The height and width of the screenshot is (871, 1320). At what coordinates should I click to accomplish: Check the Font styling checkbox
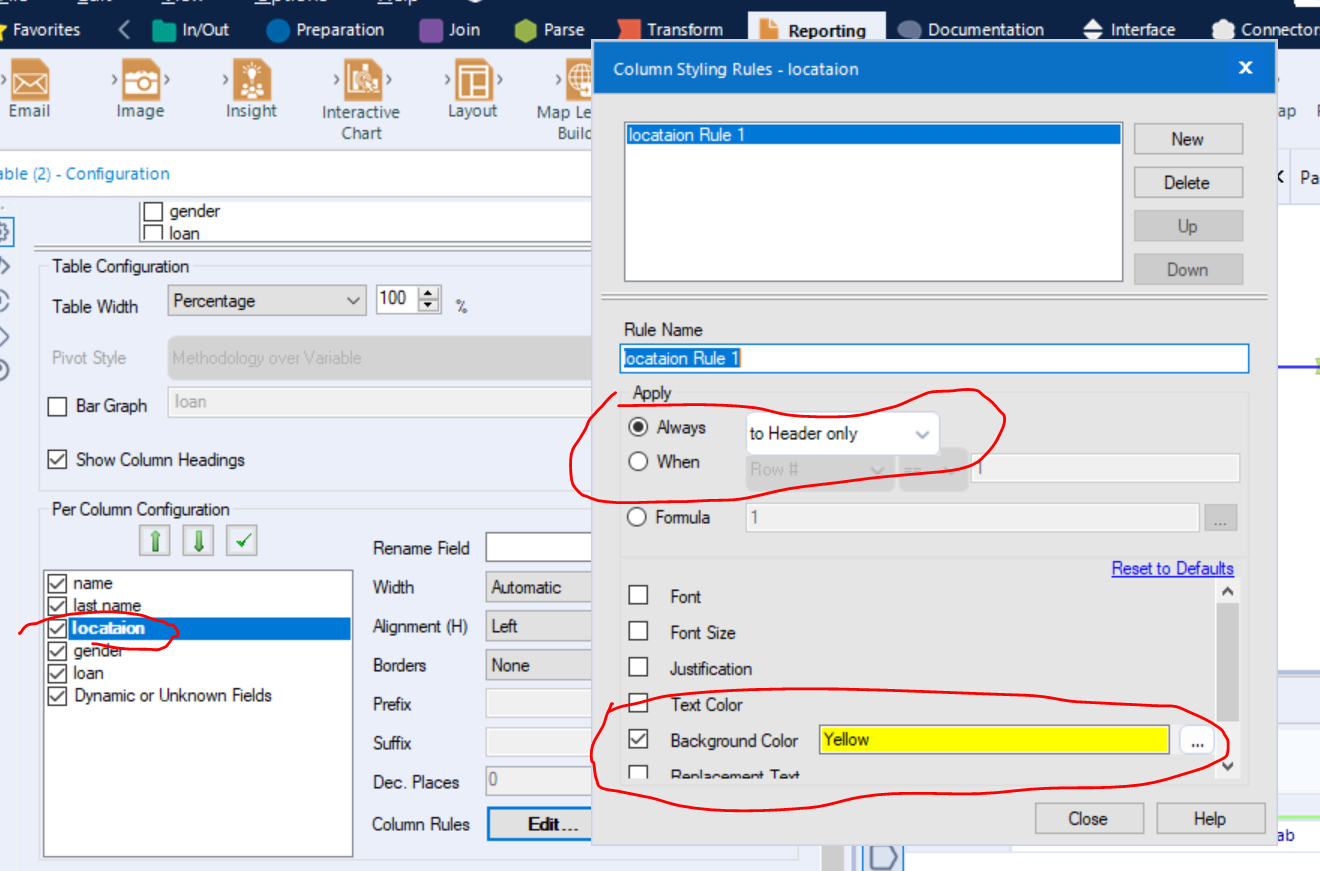pyautogui.click(x=638, y=596)
